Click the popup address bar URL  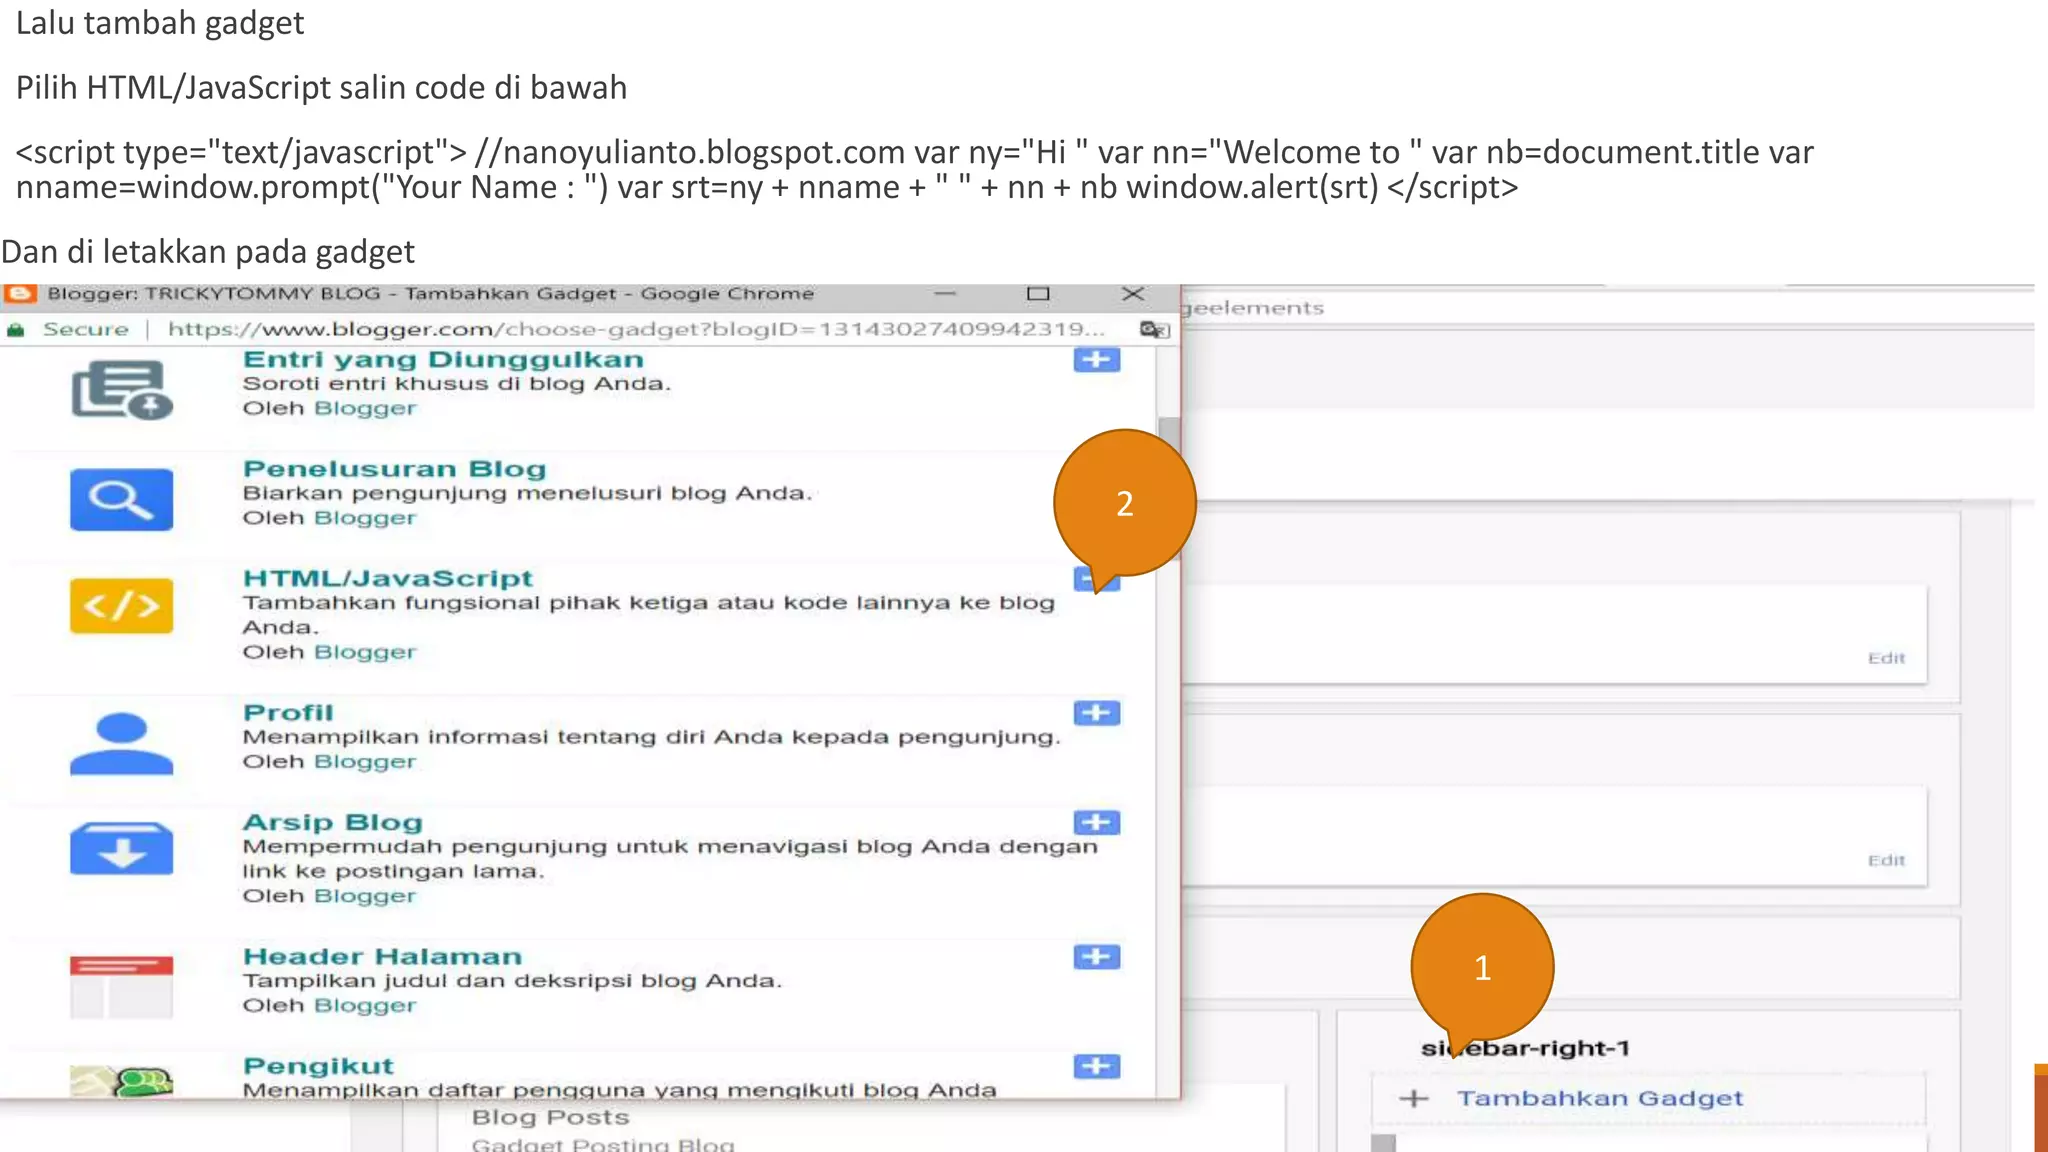point(635,329)
